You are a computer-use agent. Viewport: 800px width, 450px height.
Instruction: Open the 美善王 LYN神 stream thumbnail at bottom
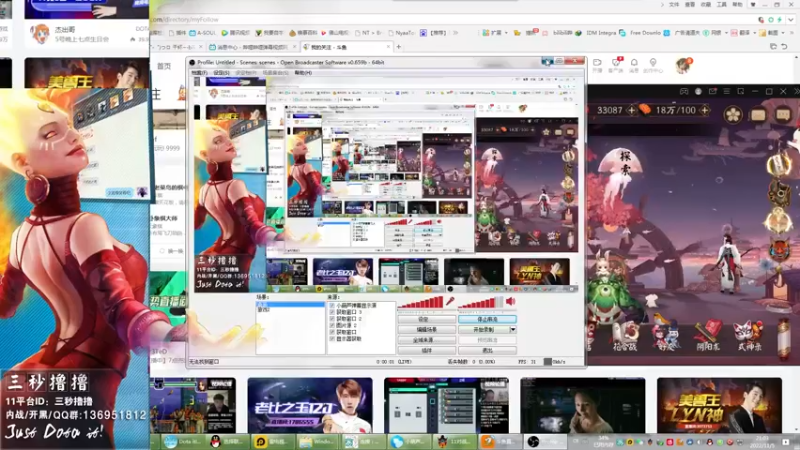(719, 406)
